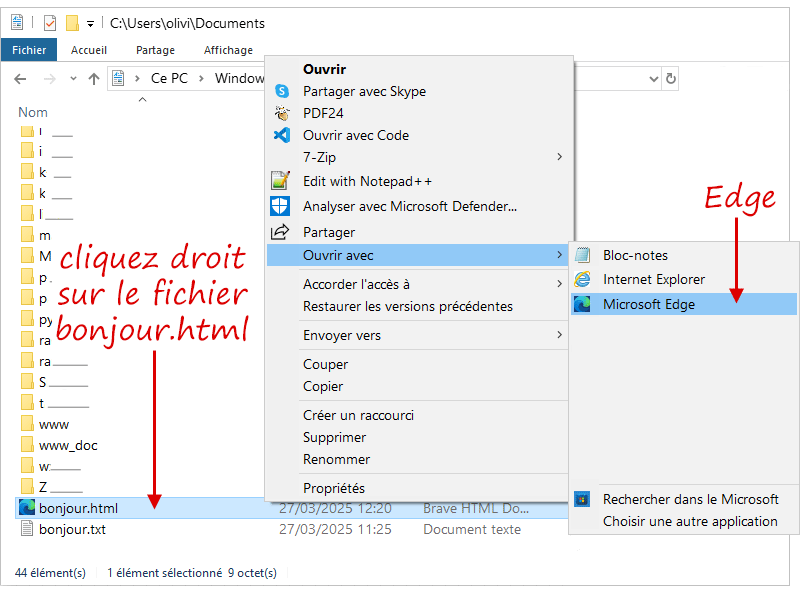
Task: Select Supprimer in context menu
Action: (x=334, y=437)
